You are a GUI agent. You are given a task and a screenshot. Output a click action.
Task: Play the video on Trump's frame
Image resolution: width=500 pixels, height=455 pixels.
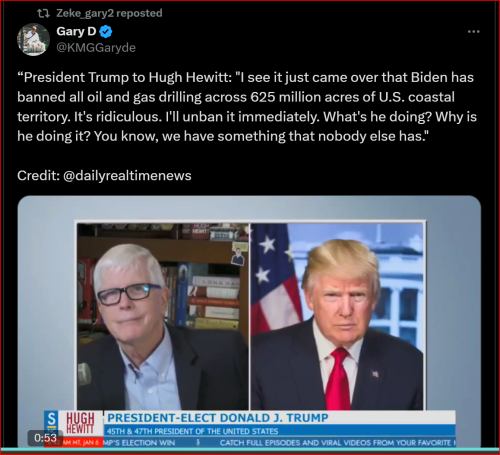(x=337, y=316)
